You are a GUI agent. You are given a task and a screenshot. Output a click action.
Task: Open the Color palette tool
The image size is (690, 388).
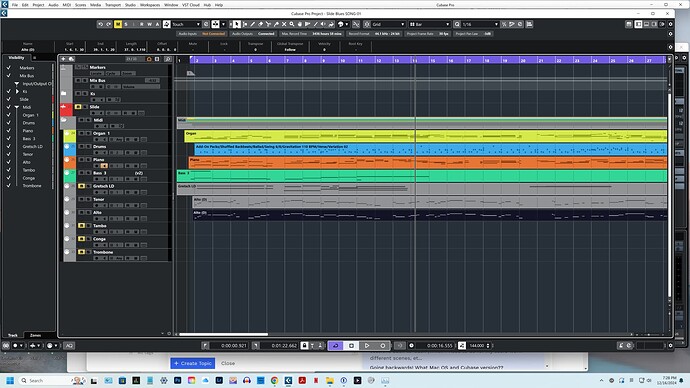pyautogui.click(x=341, y=24)
